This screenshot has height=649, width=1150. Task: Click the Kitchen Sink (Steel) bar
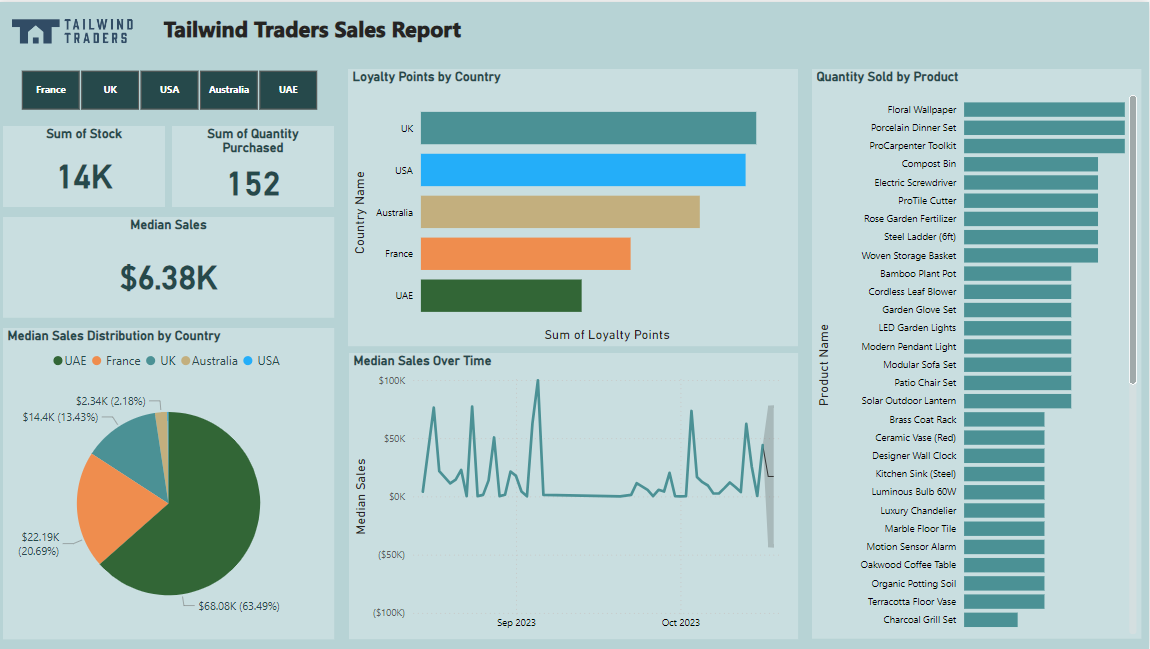pos(1004,474)
